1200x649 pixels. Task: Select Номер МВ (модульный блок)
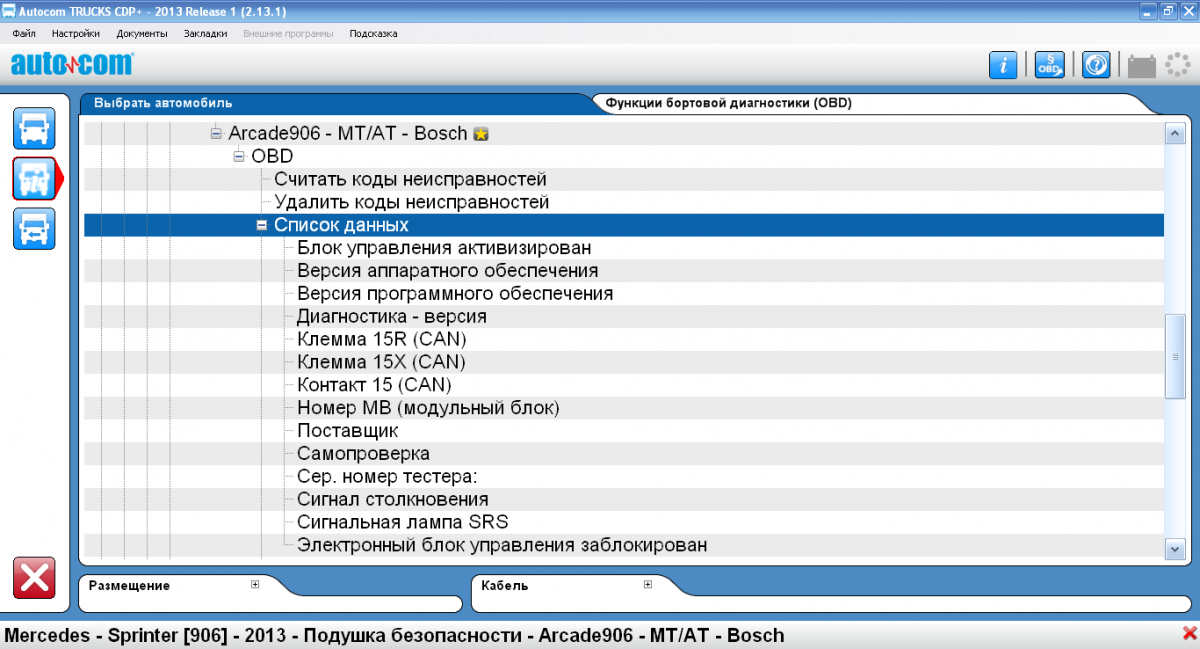coord(428,408)
